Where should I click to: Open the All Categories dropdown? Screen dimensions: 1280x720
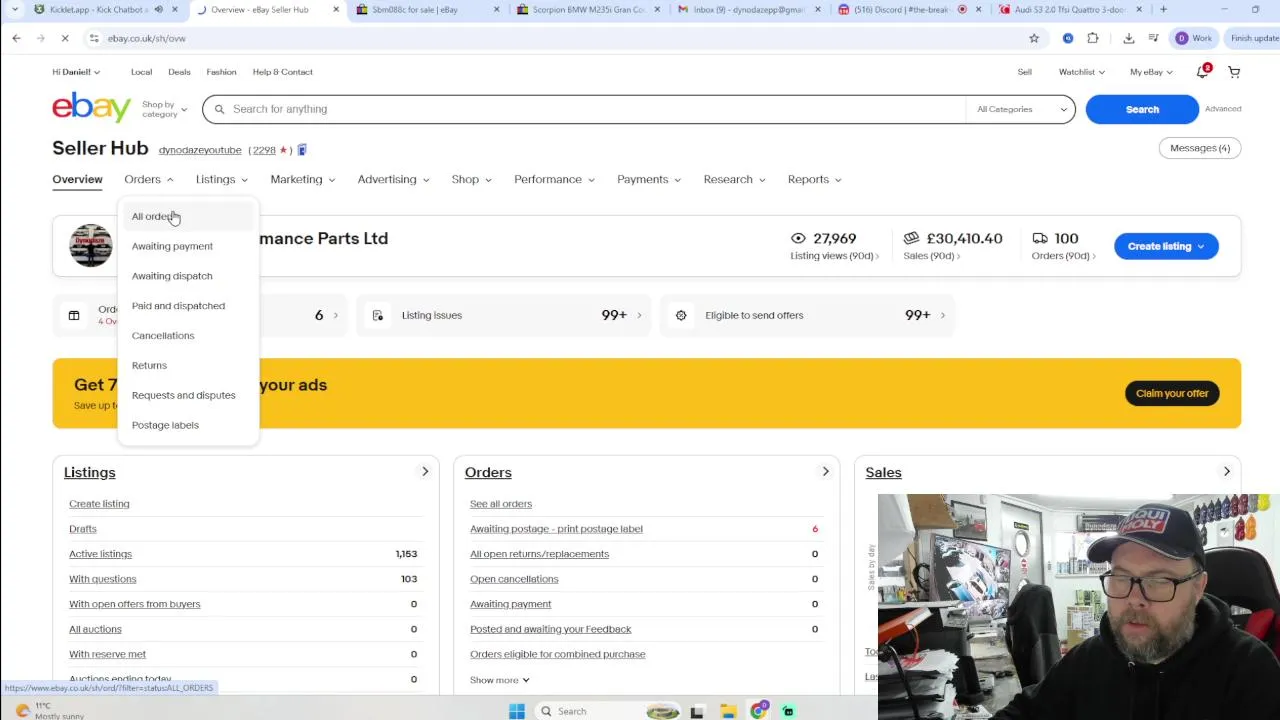[1021, 109]
